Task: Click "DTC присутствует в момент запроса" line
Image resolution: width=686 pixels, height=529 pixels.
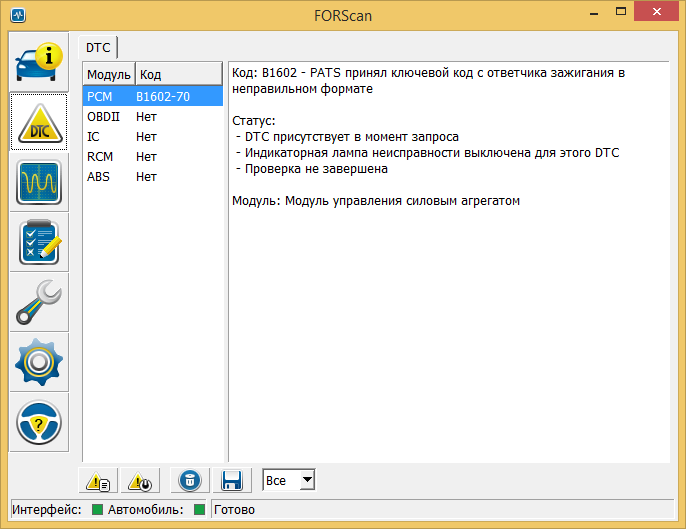Action: [347, 137]
